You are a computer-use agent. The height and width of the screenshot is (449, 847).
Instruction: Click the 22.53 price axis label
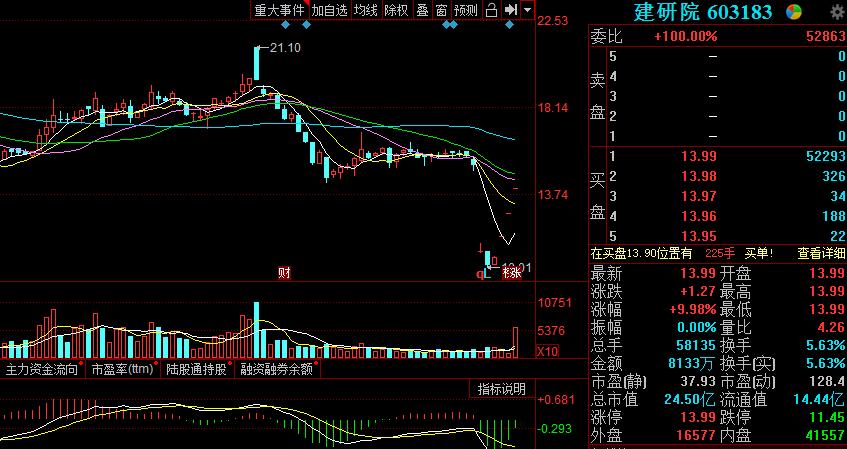click(x=553, y=21)
